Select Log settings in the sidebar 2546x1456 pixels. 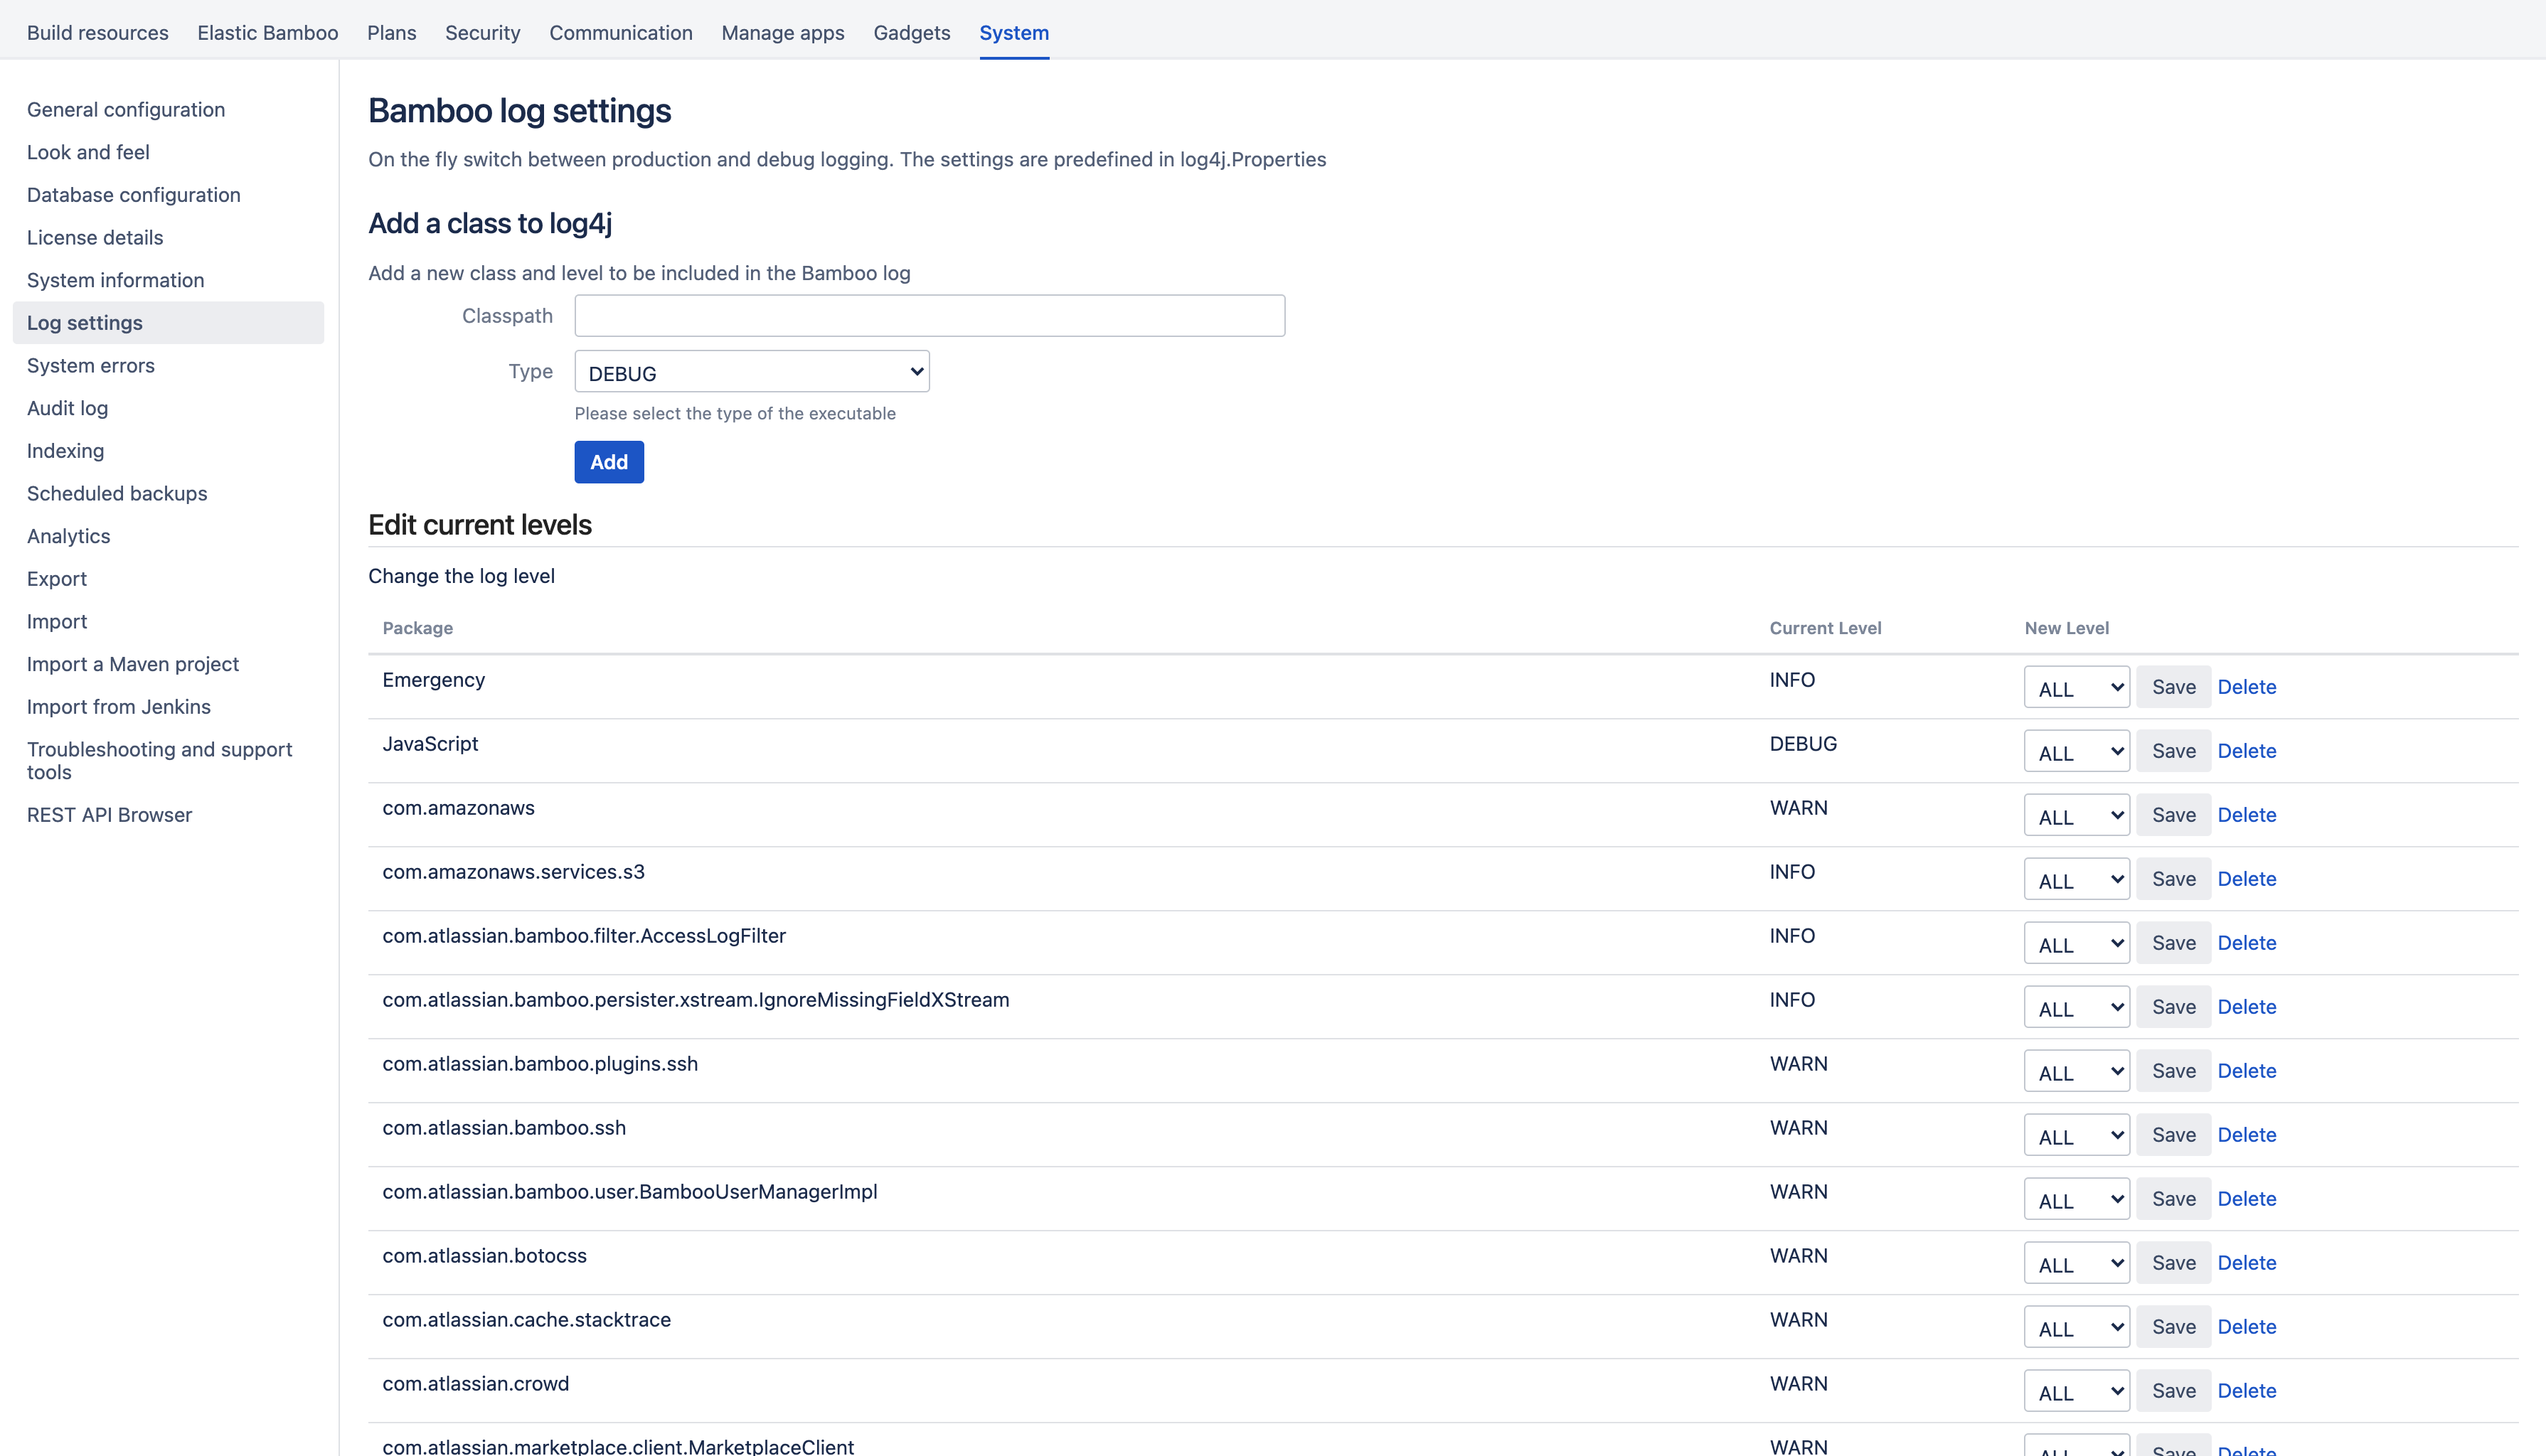(84, 322)
